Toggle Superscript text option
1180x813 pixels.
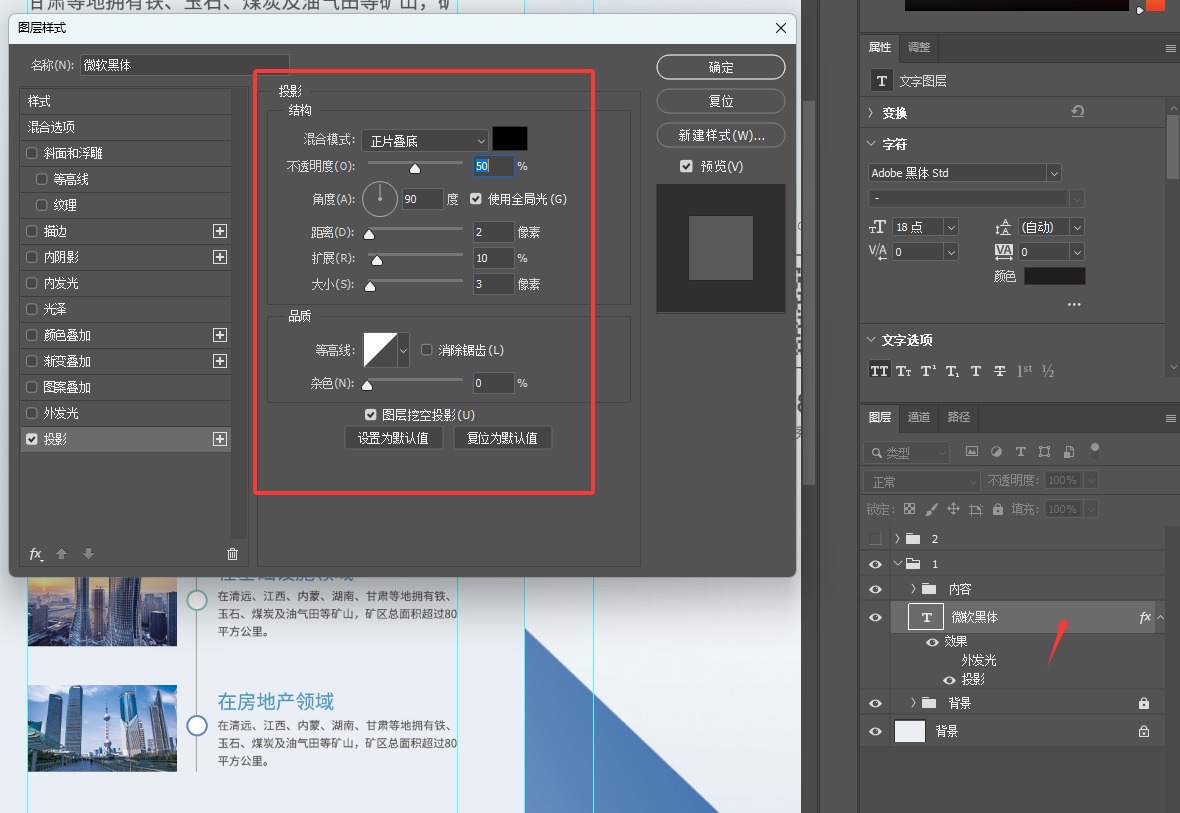[x=928, y=370]
